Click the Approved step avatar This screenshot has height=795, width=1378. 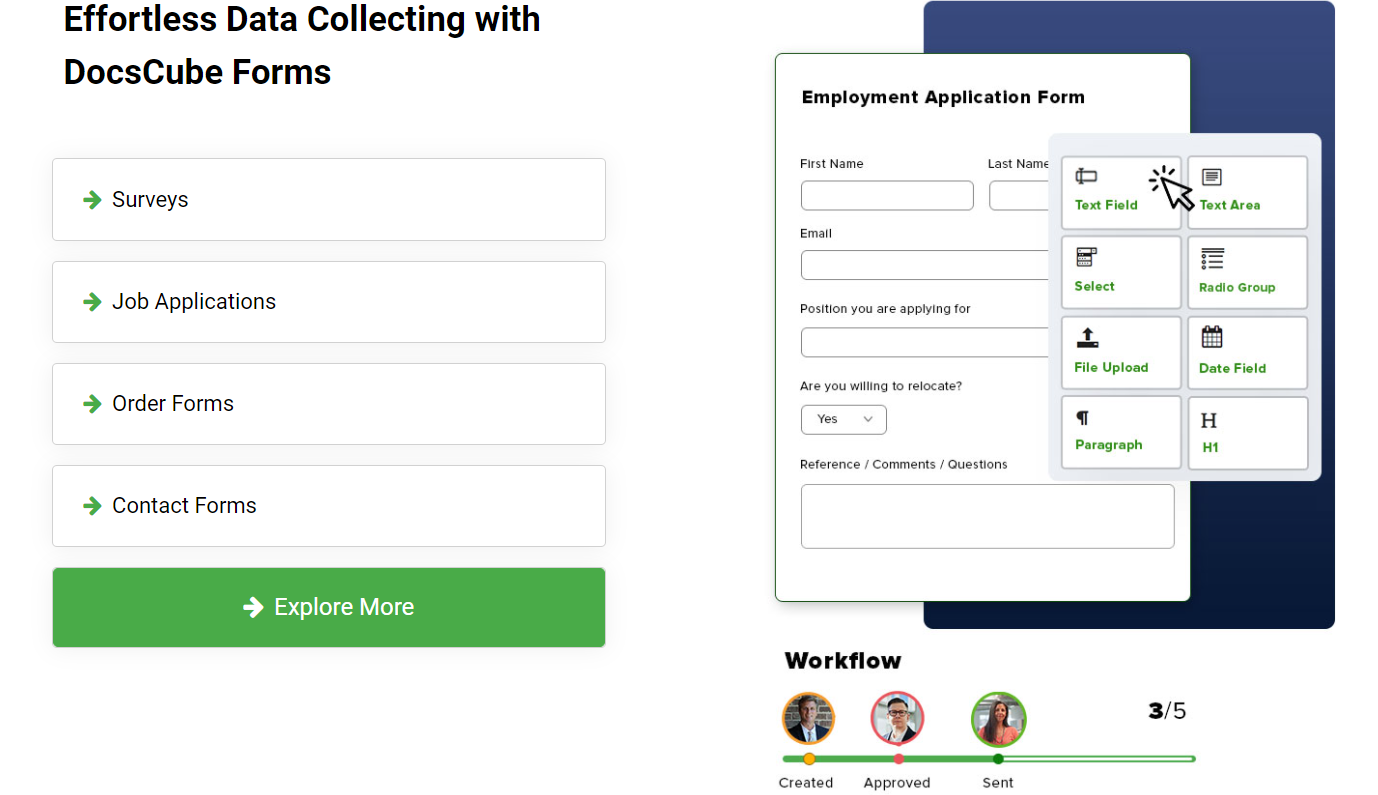coord(897,719)
